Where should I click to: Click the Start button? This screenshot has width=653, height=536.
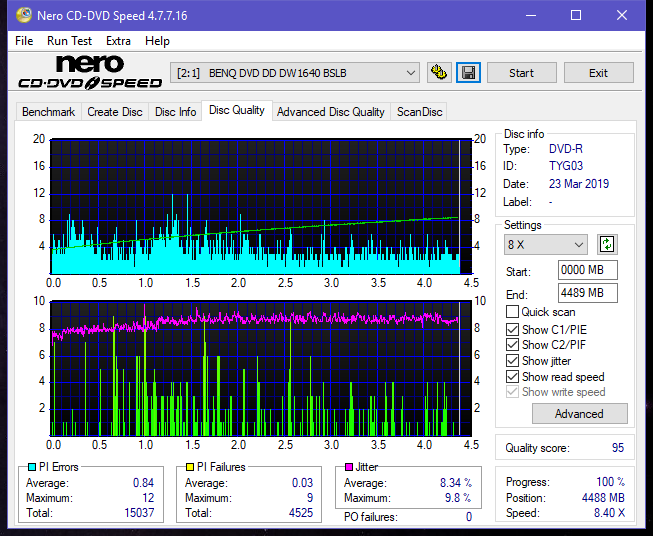pos(521,73)
